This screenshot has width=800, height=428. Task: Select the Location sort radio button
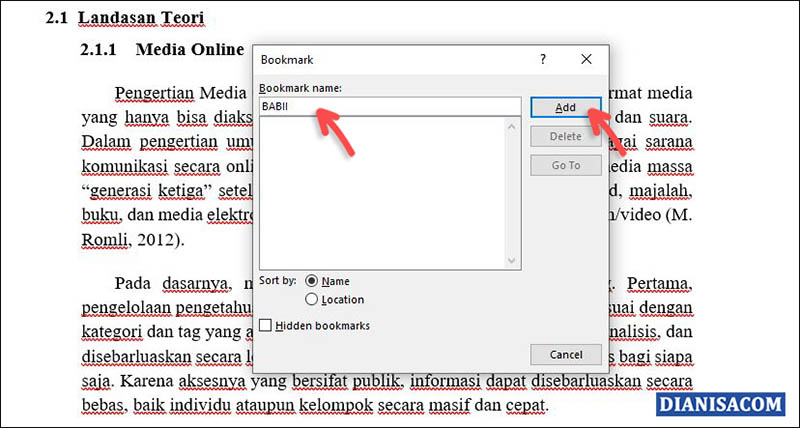pyautogui.click(x=311, y=299)
